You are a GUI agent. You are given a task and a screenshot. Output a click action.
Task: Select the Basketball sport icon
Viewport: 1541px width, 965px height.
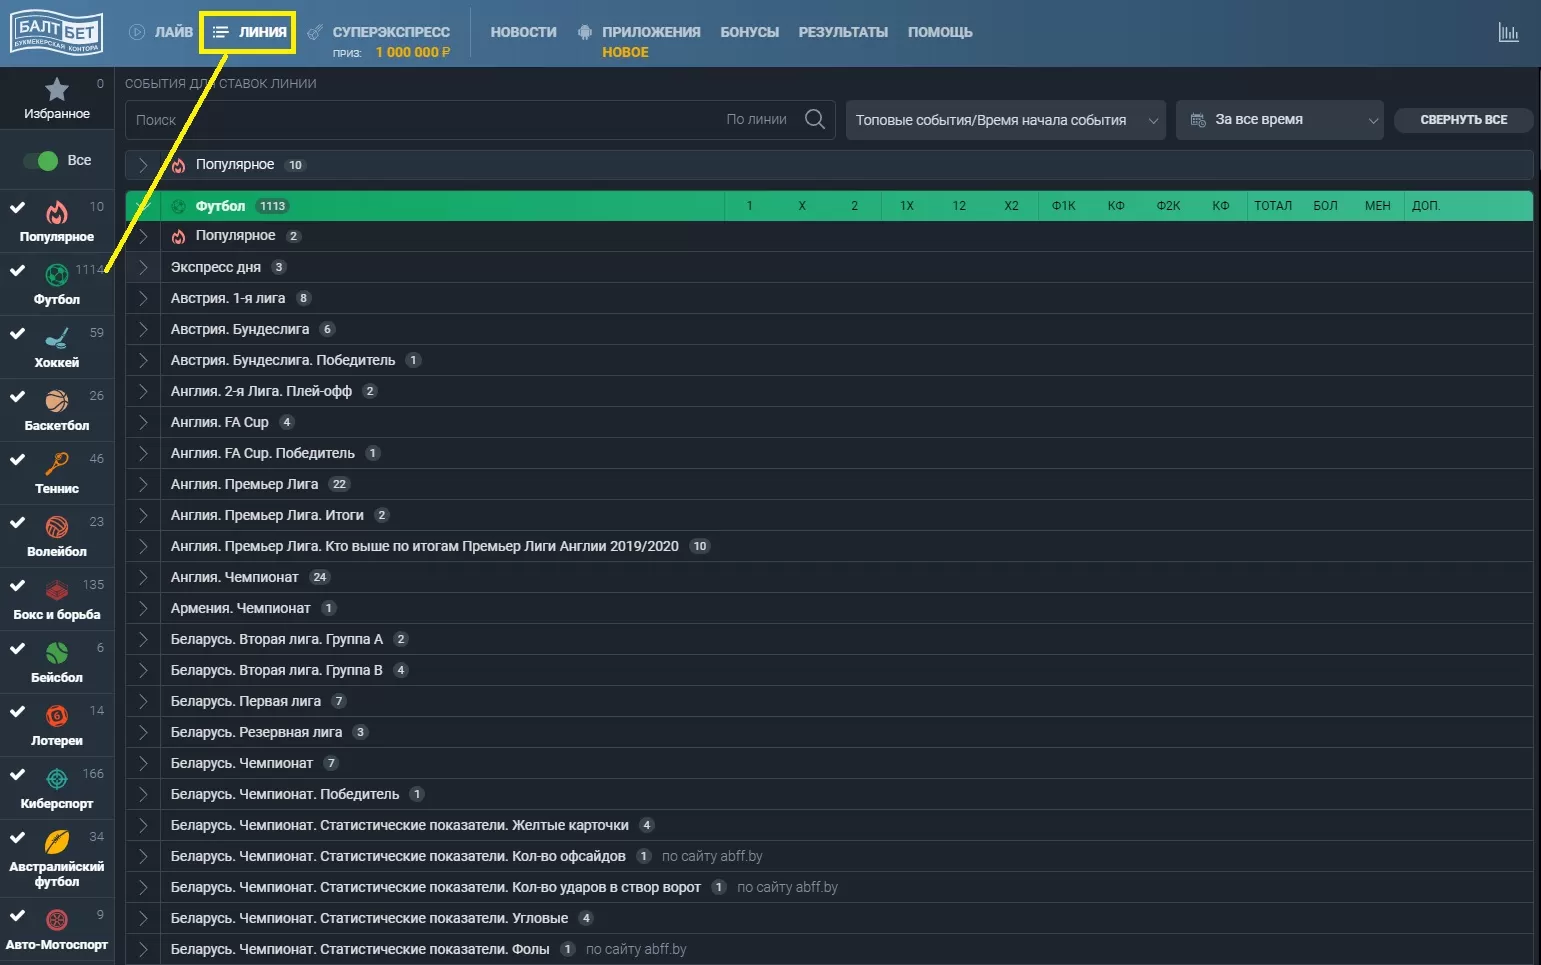click(57, 402)
